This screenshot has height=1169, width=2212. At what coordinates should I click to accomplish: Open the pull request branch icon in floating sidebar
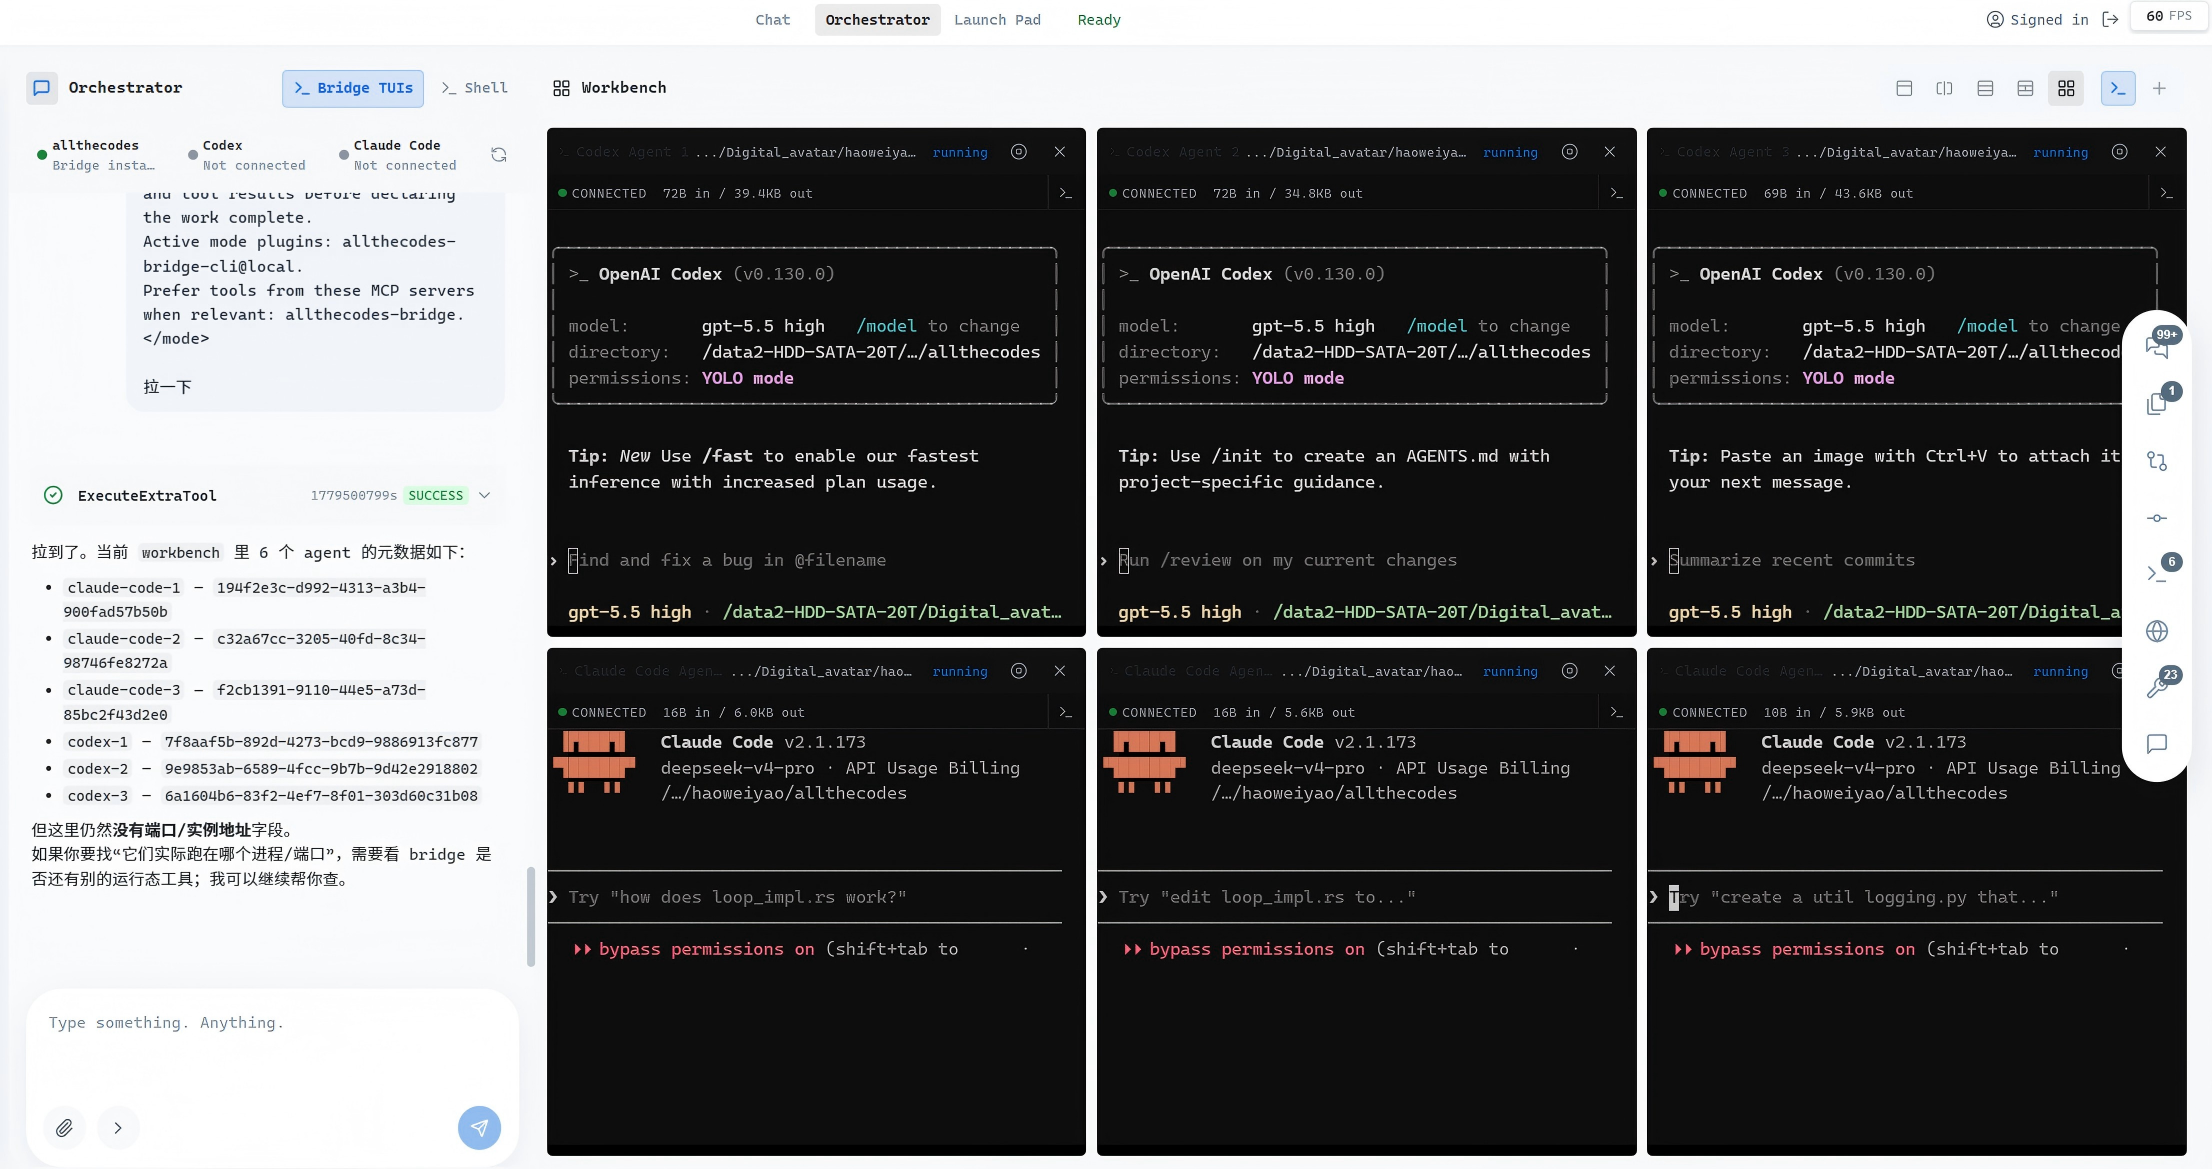(x=2157, y=461)
